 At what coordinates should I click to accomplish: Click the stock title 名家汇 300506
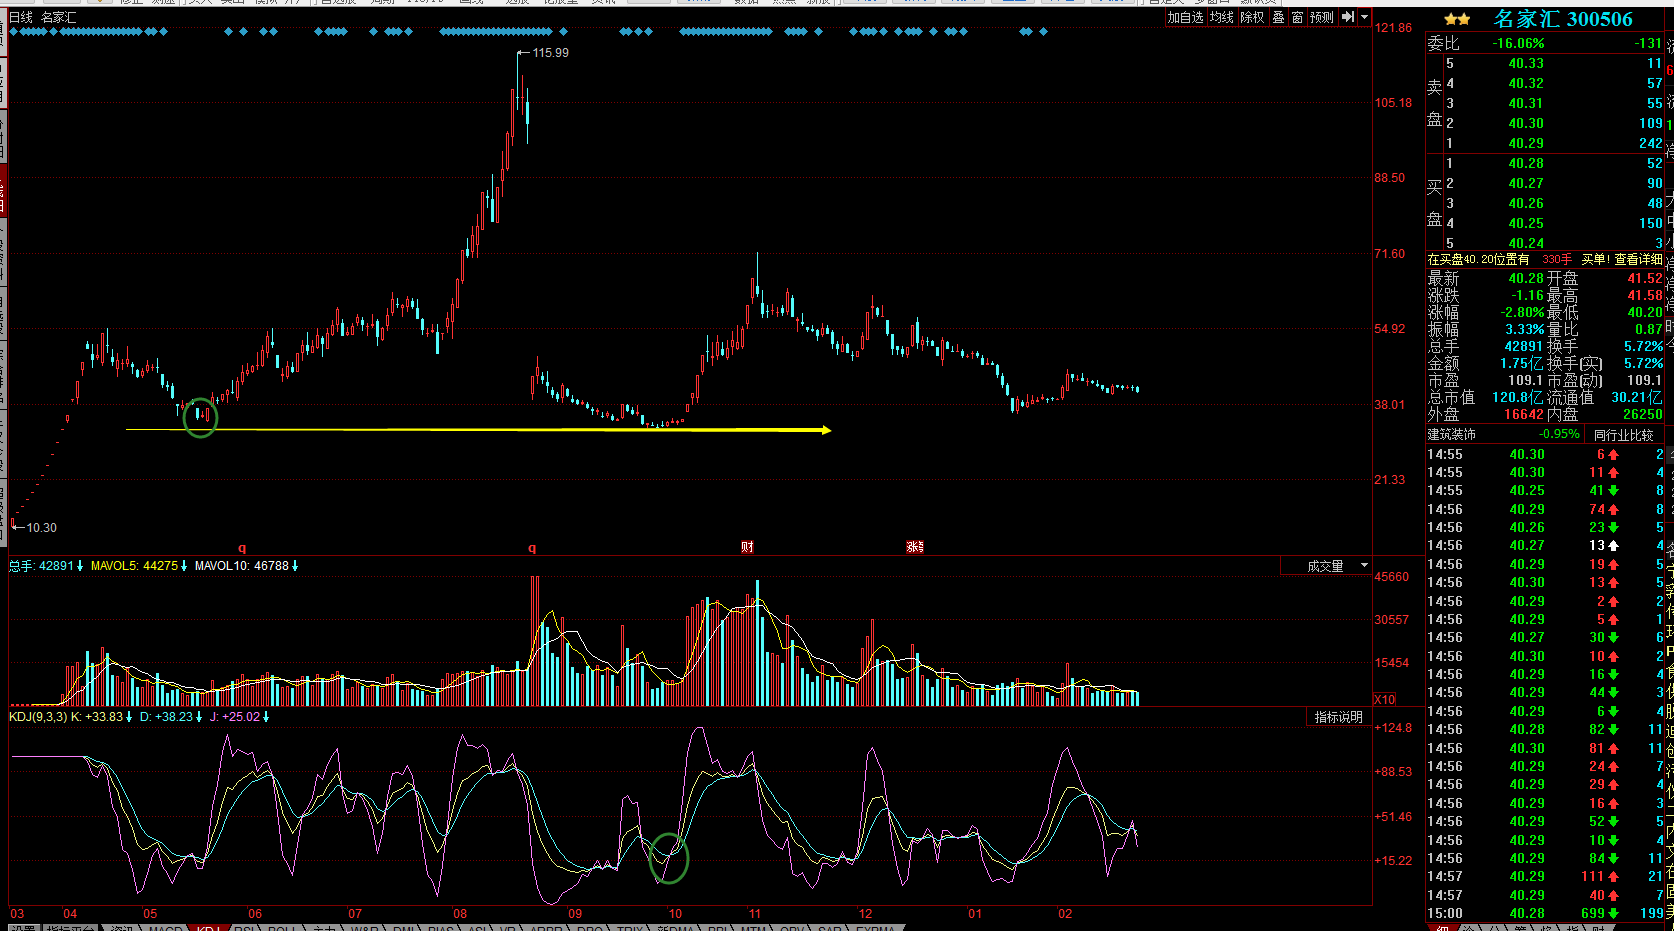(x=1563, y=19)
